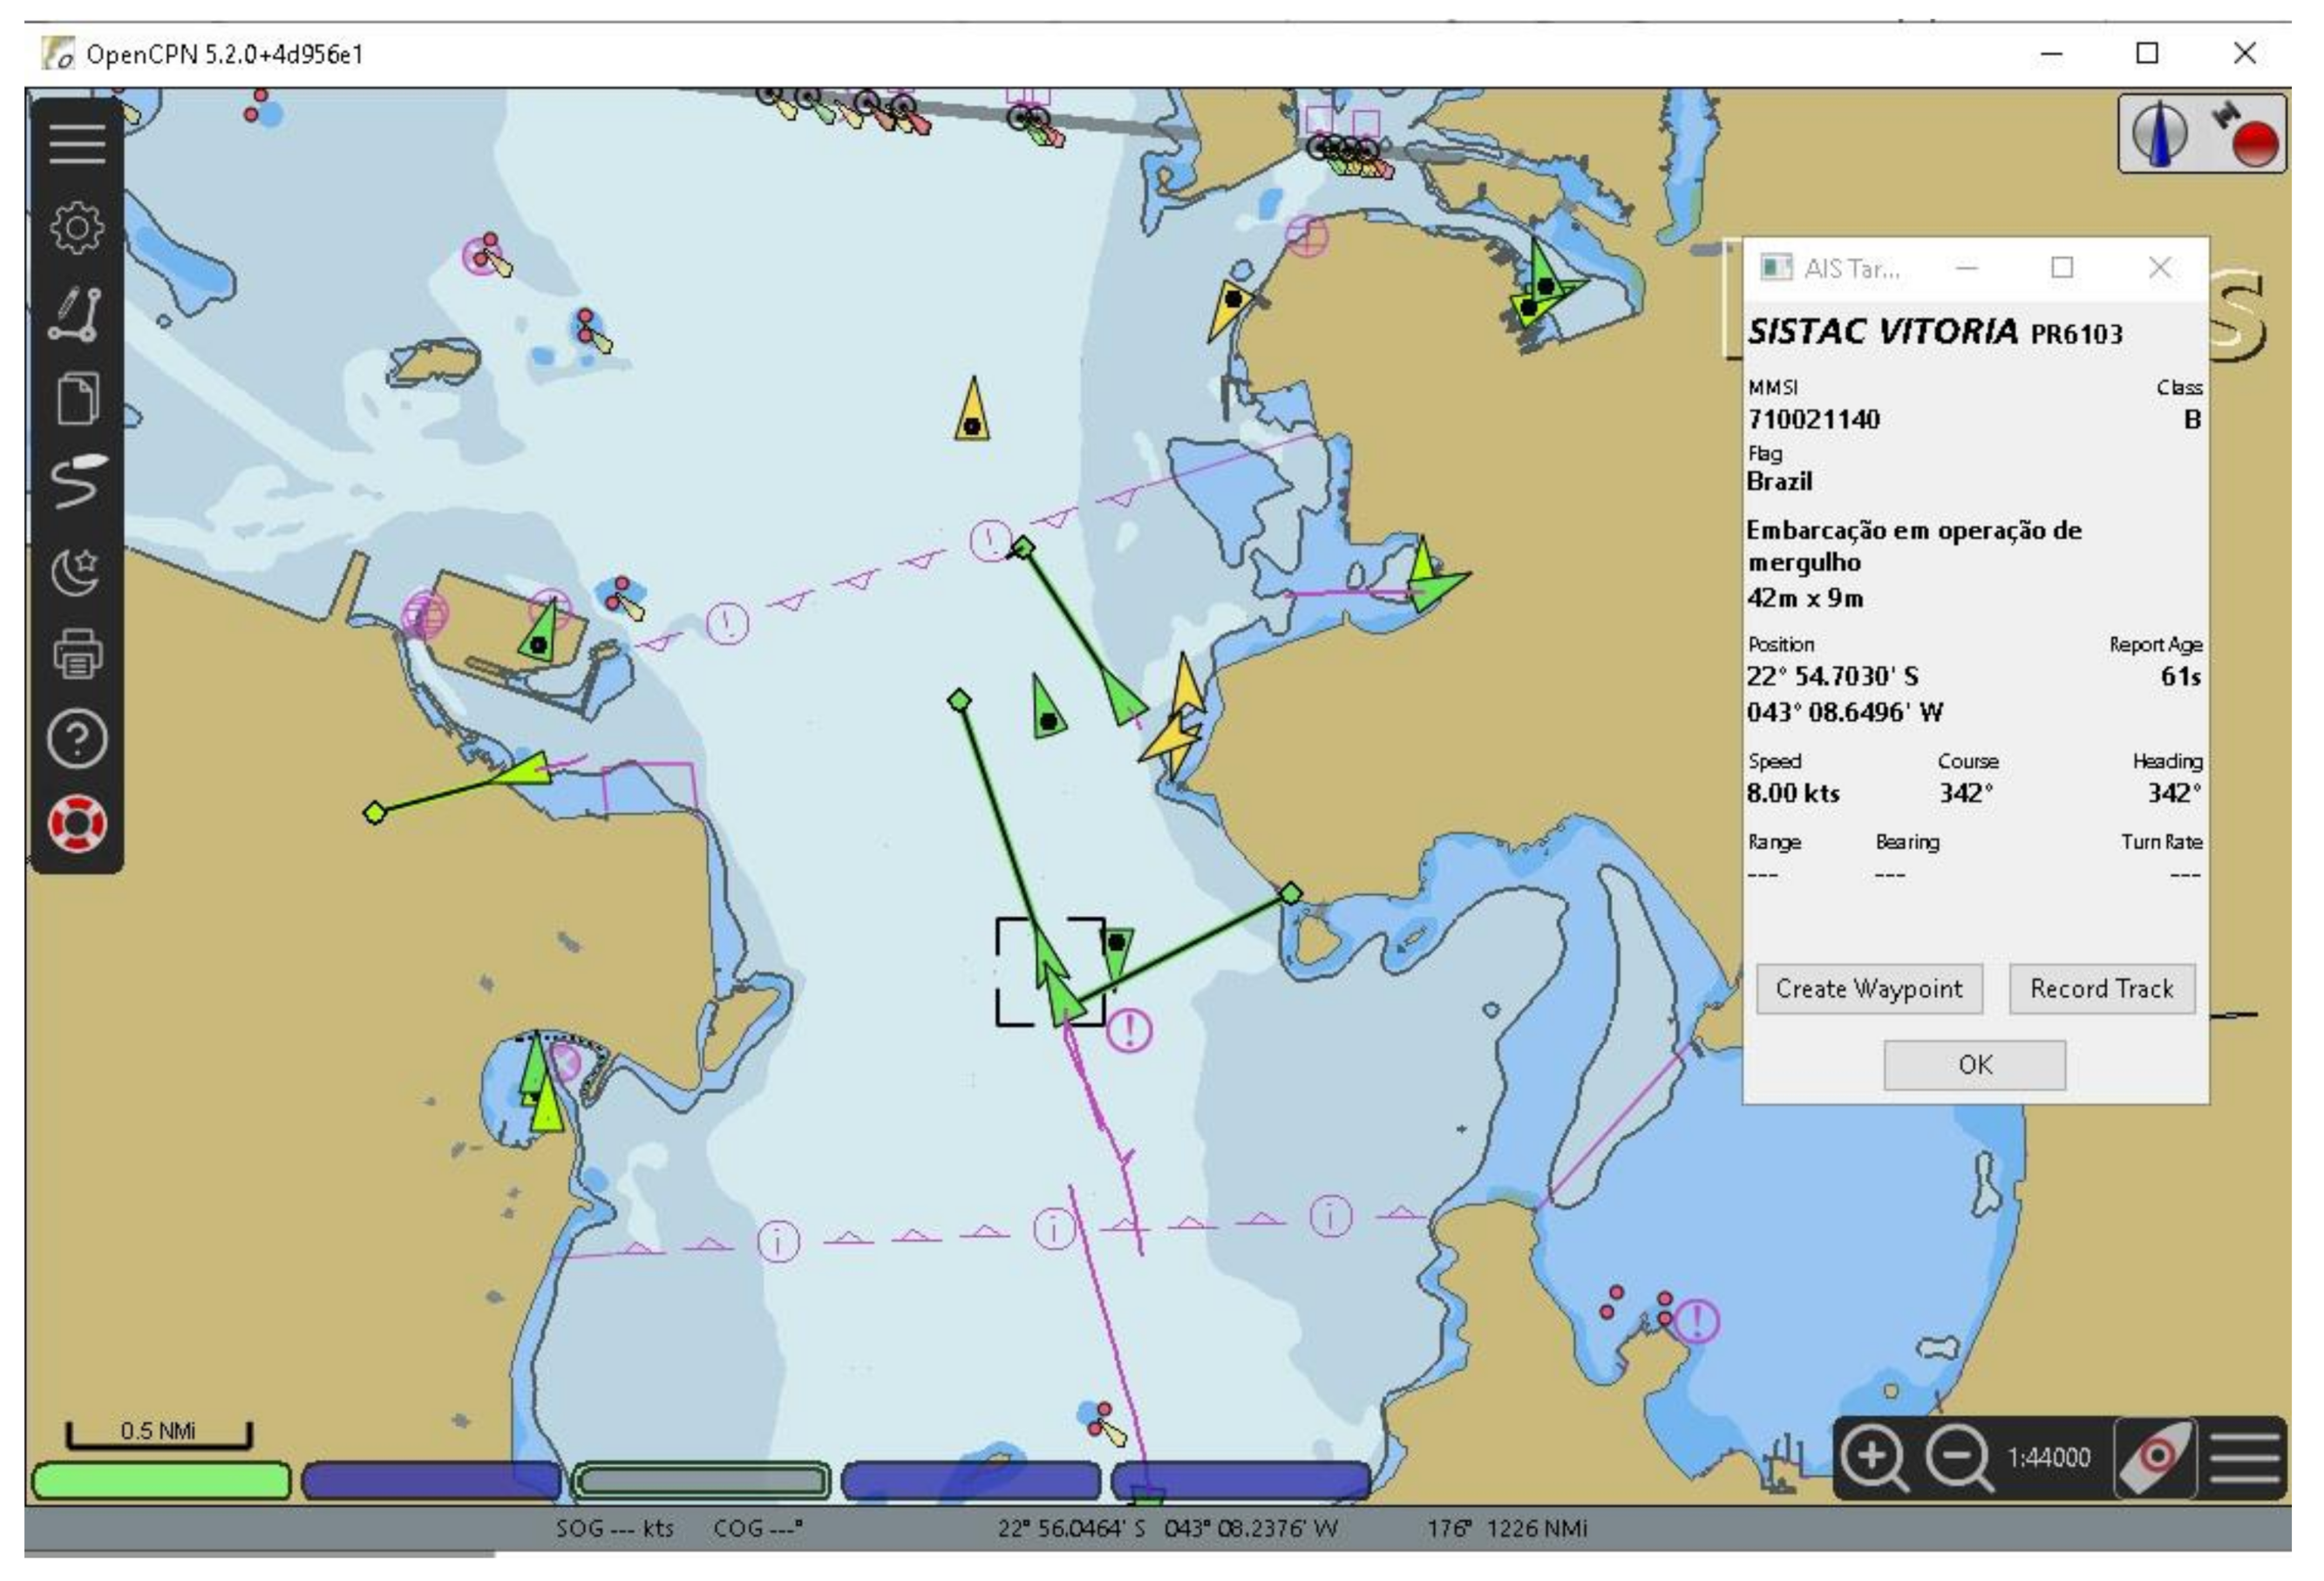Drop a Man Overboard lifebuoy marker

click(x=77, y=823)
